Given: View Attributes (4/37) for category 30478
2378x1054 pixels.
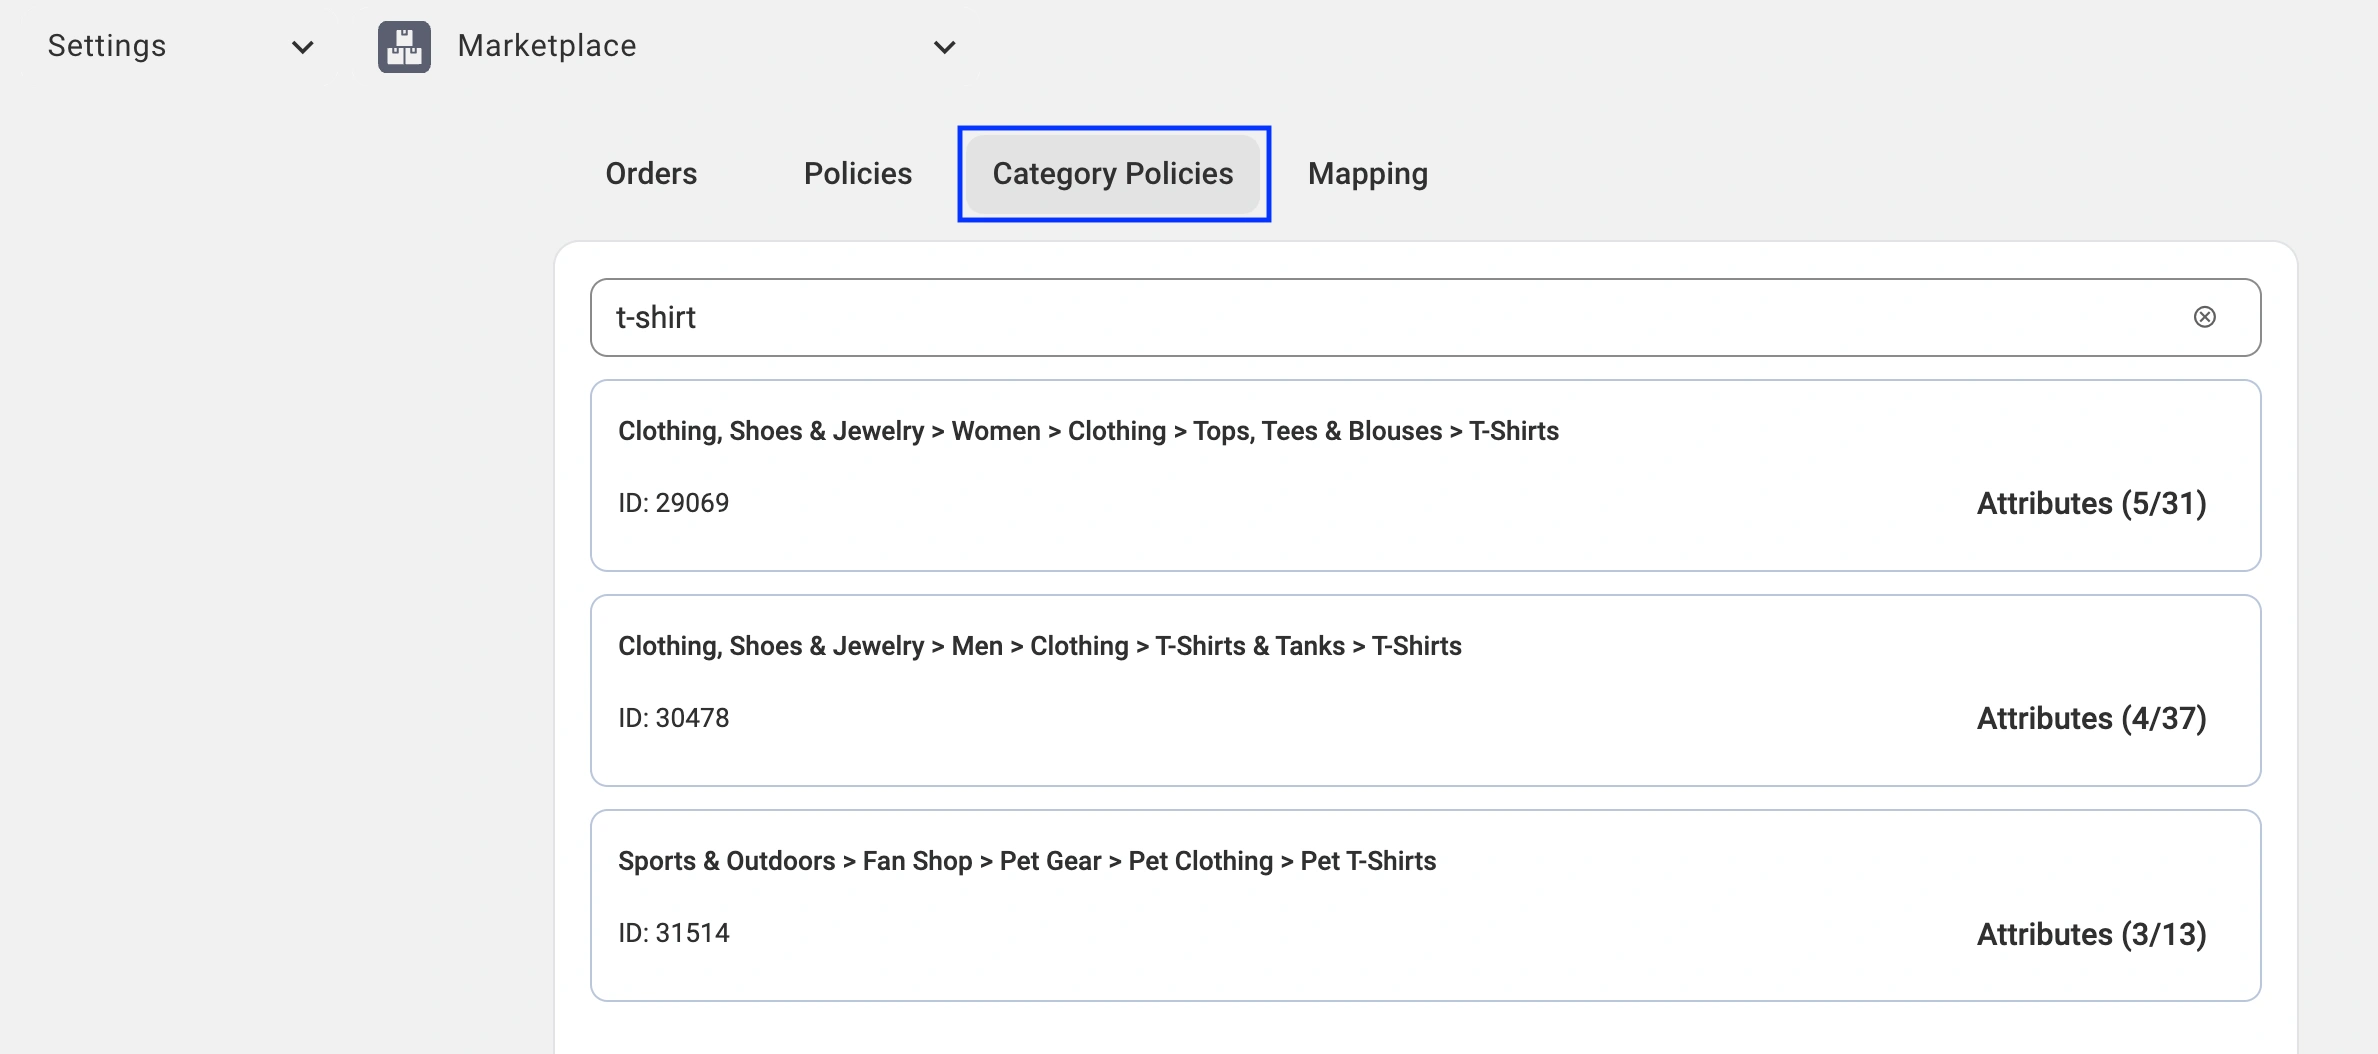Looking at the screenshot, I should click(2091, 718).
